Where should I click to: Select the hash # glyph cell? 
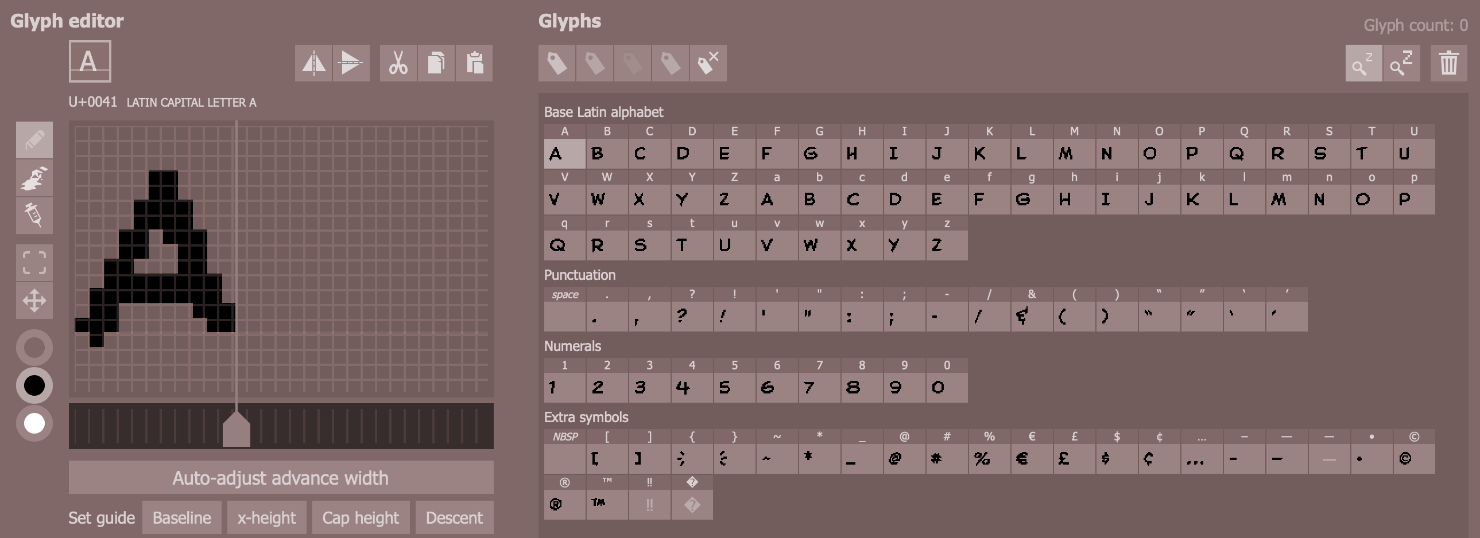point(947,451)
